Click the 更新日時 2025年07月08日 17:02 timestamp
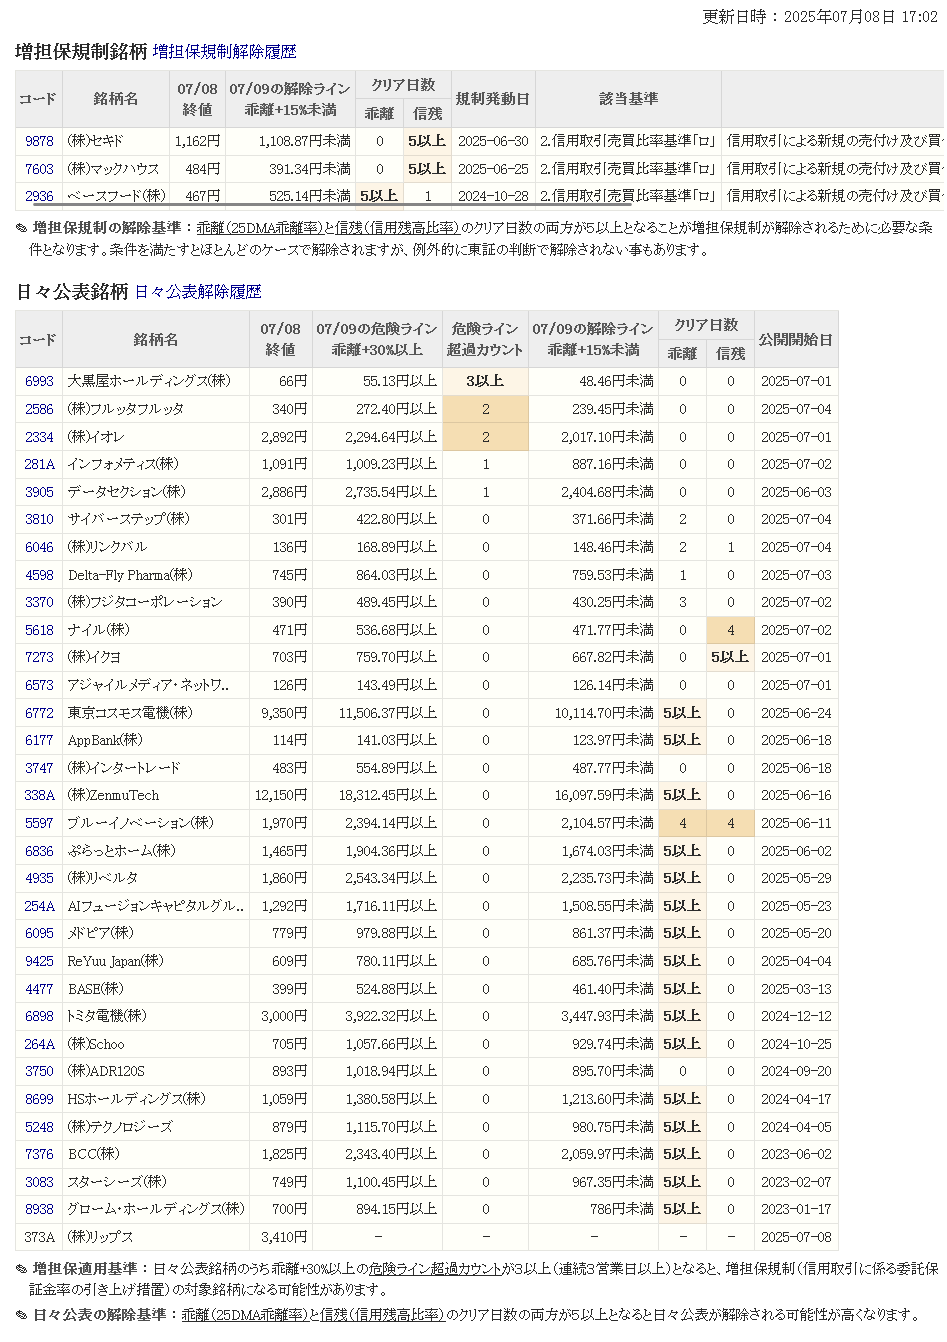Image resolution: width=947 pixels, height=1342 pixels. coord(820,17)
